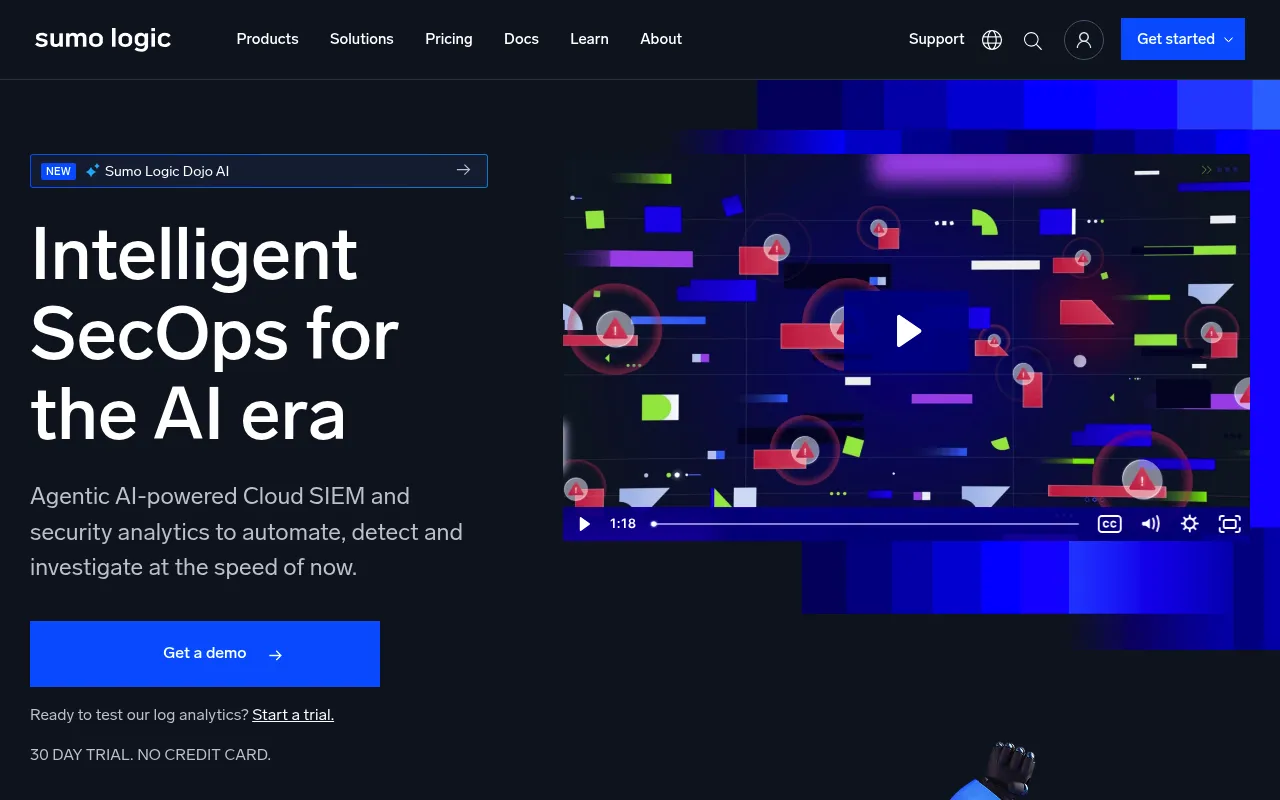Image resolution: width=1280 pixels, height=800 pixels.
Task: Go to the Pricing page
Action: pos(449,39)
